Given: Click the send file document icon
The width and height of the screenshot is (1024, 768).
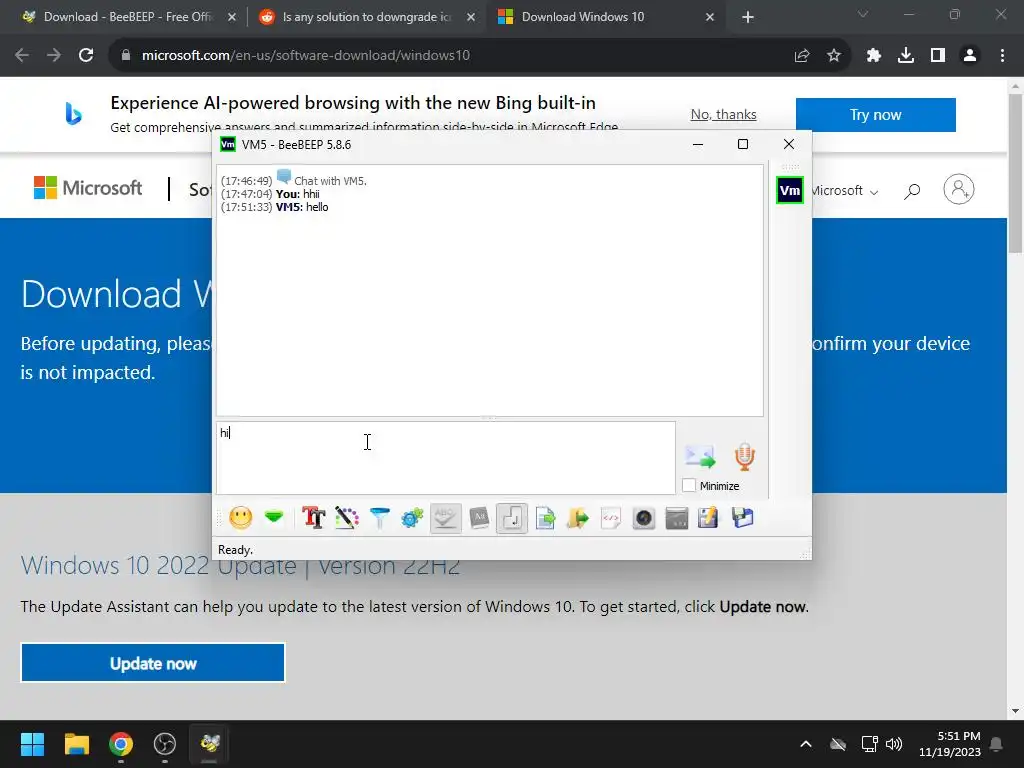Looking at the screenshot, I should pos(545,519).
